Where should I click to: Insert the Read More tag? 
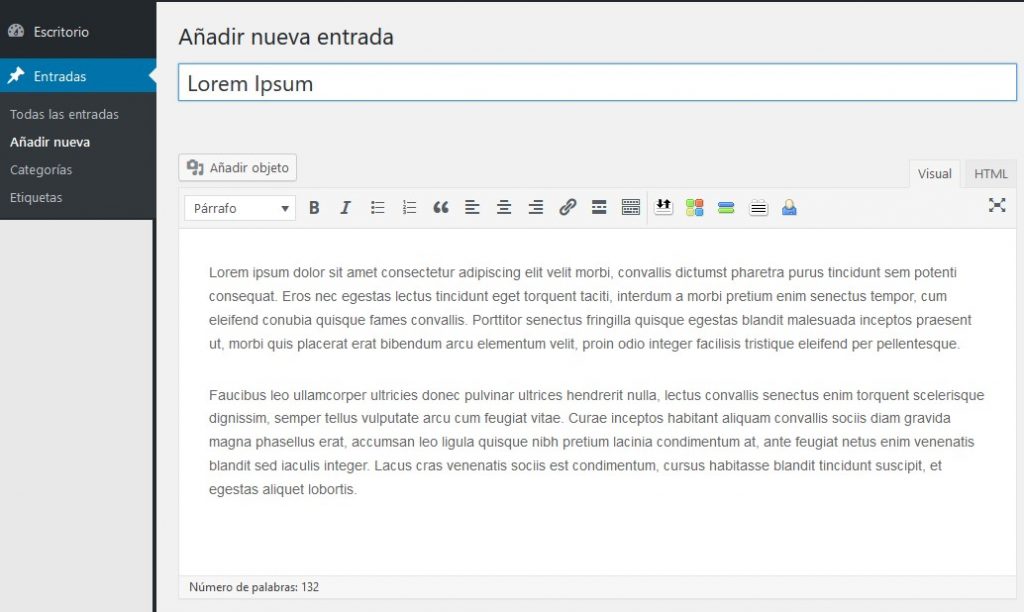click(599, 208)
